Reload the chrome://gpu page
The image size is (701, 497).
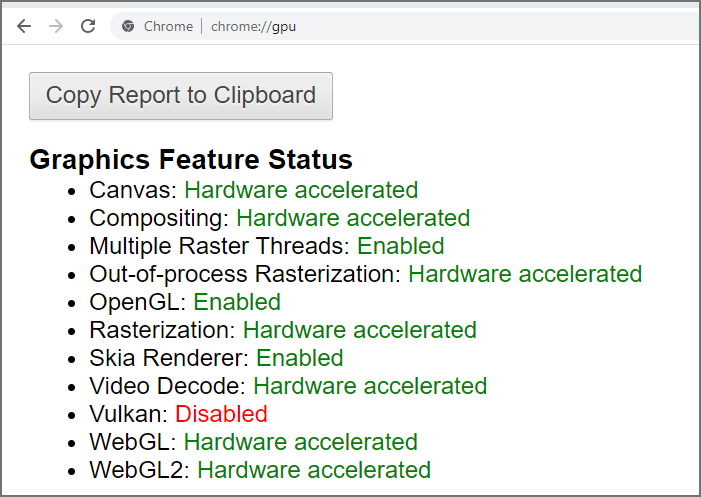[88, 26]
